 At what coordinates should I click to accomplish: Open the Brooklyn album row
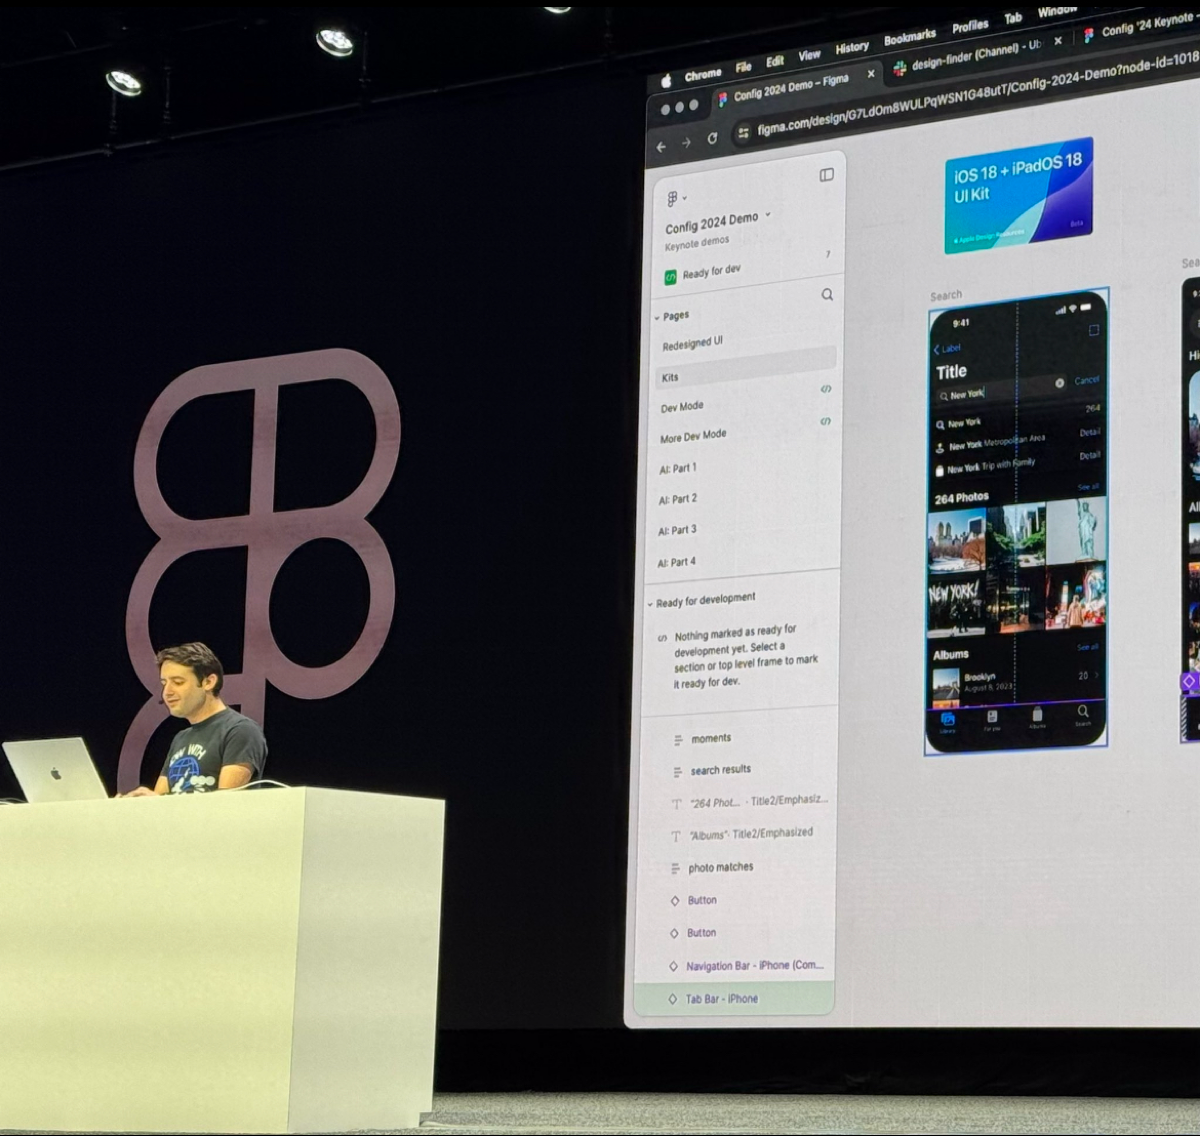click(x=1017, y=683)
